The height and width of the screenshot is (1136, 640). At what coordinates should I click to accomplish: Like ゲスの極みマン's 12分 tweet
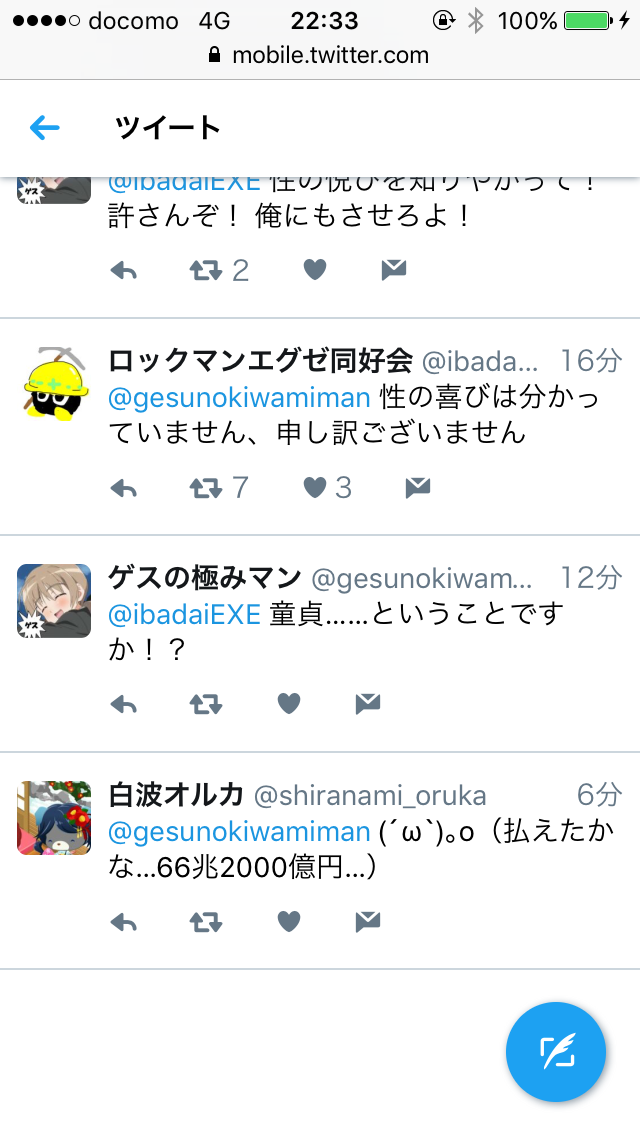[289, 703]
